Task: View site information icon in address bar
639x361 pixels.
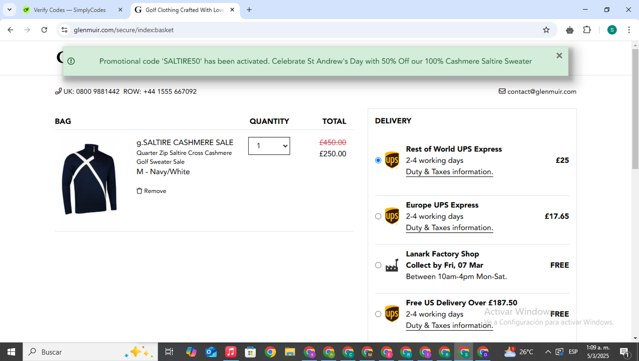Action: [x=64, y=30]
